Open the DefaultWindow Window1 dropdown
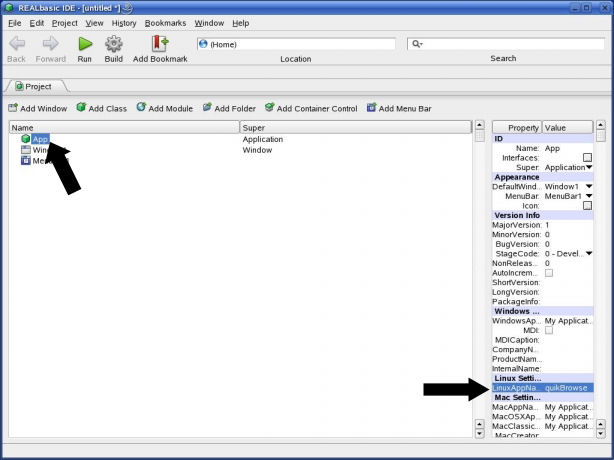Screen dimensions: 614x460 click(x=589, y=187)
